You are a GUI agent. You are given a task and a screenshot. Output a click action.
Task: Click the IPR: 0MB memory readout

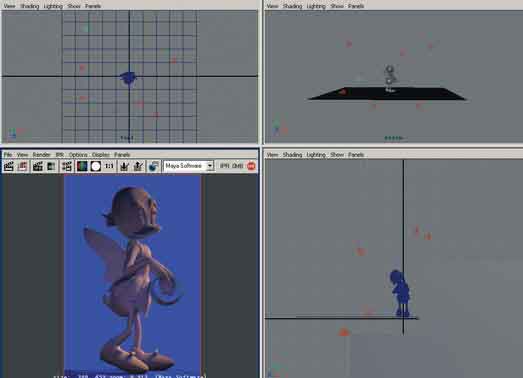(x=232, y=166)
